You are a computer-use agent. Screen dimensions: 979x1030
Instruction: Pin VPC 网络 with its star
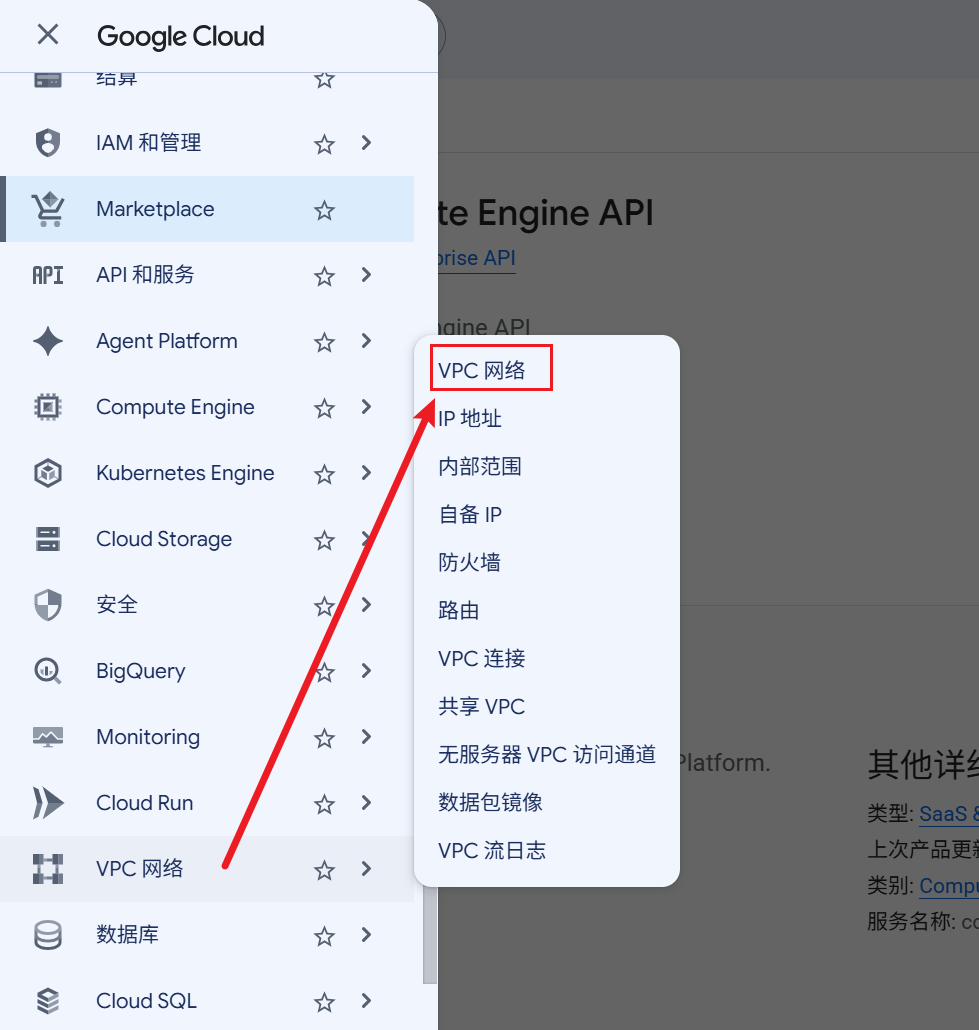(324, 870)
